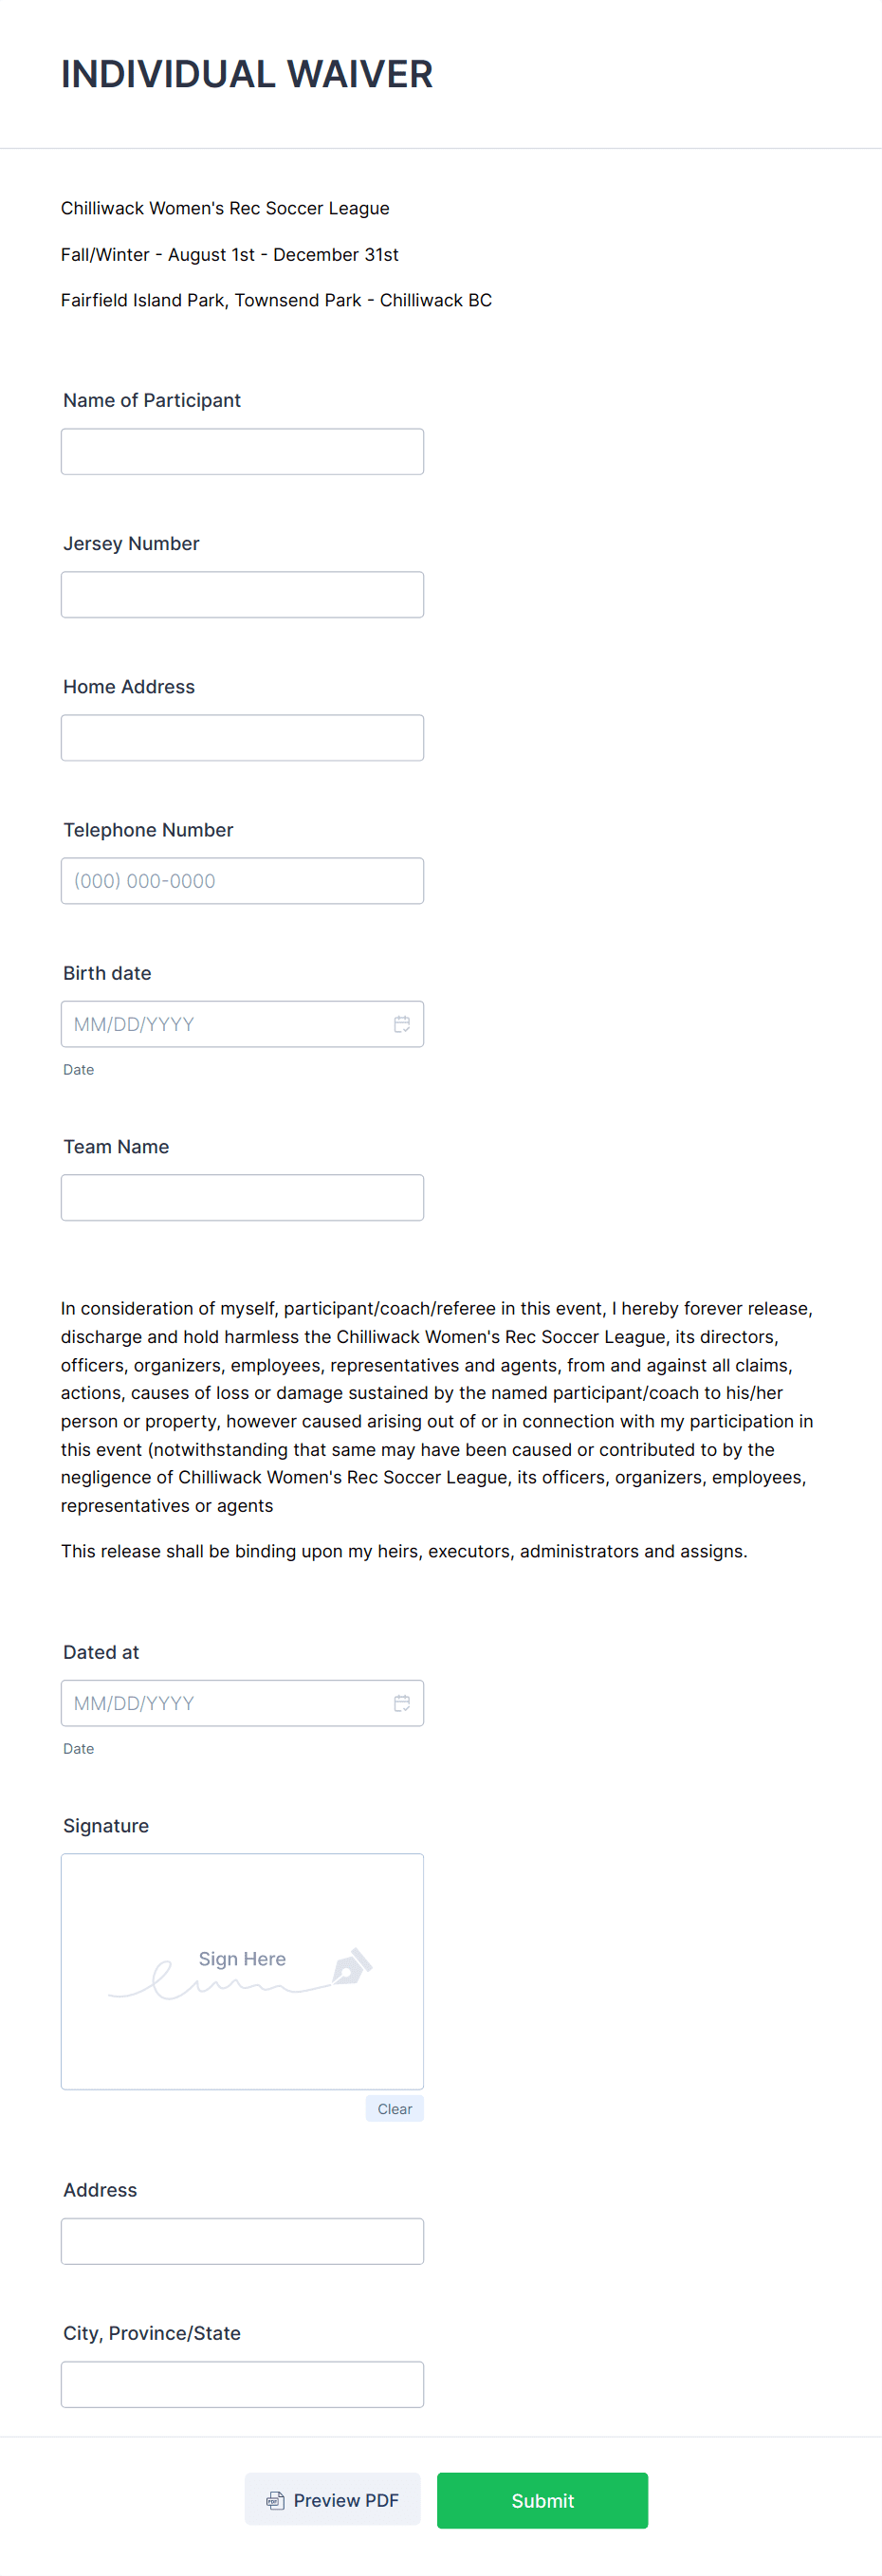Submit the individual waiver form
The image size is (882, 2576).
[x=542, y=2500]
